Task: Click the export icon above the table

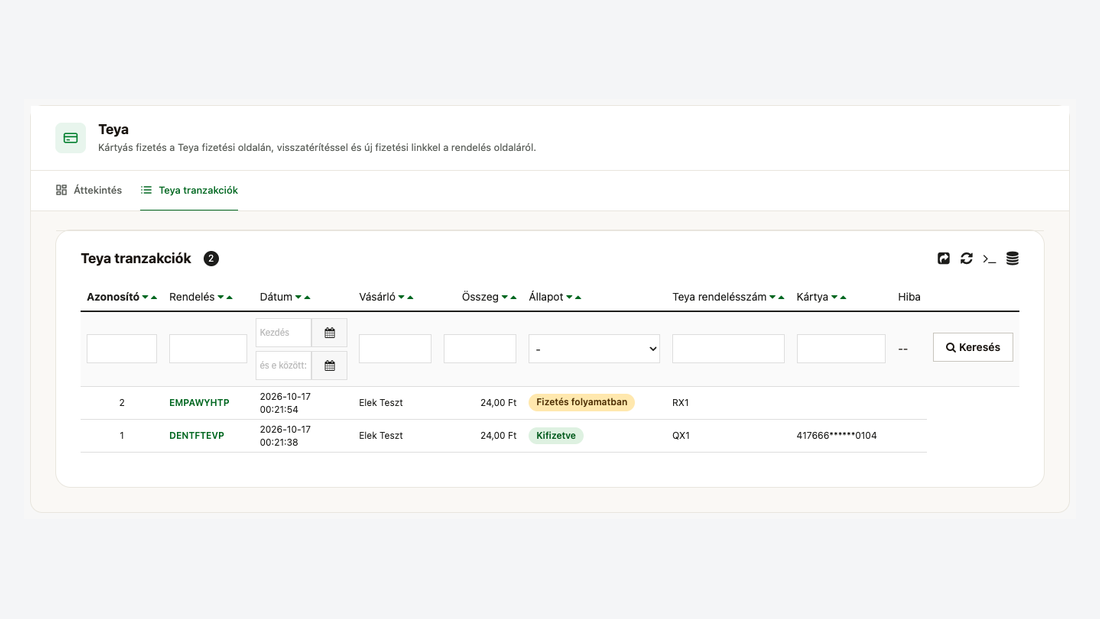Action: click(944, 258)
